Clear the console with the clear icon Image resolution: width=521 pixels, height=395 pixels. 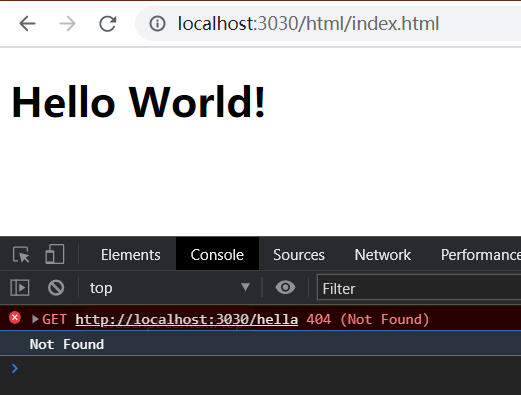point(56,288)
